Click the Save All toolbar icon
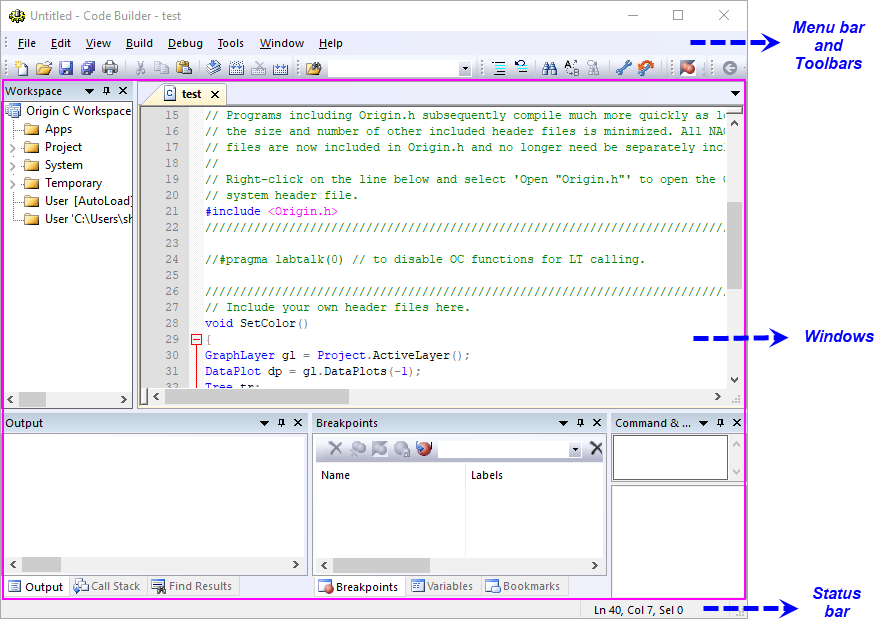 pyautogui.click(x=88, y=68)
